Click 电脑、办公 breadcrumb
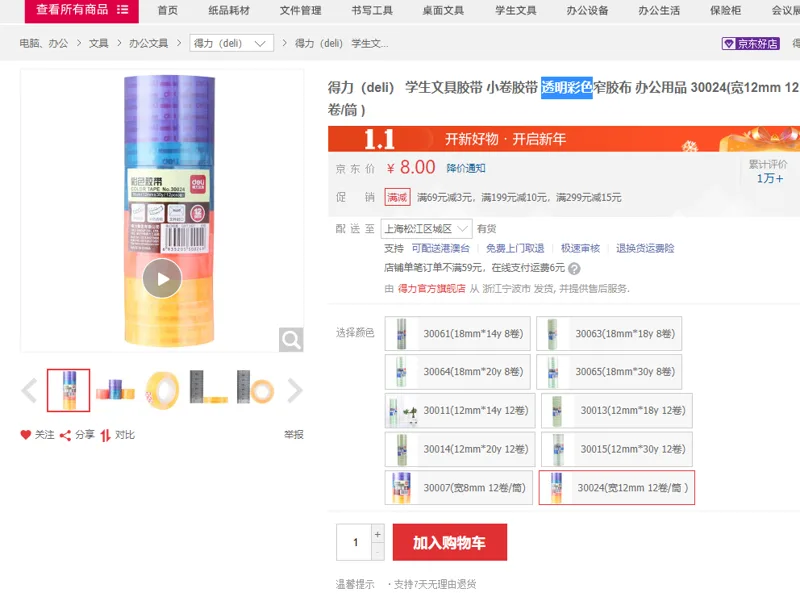Image resolution: width=800 pixels, height=597 pixels. pos(44,43)
